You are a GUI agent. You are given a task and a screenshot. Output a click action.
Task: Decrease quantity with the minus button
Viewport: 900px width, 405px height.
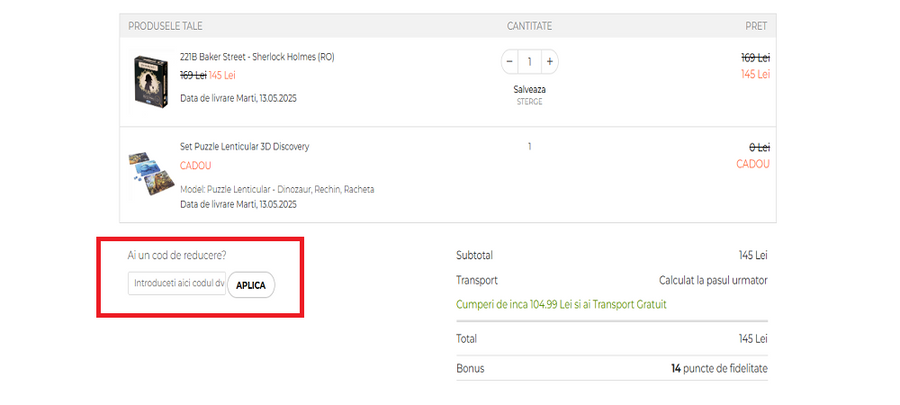click(x=510, y=61)
